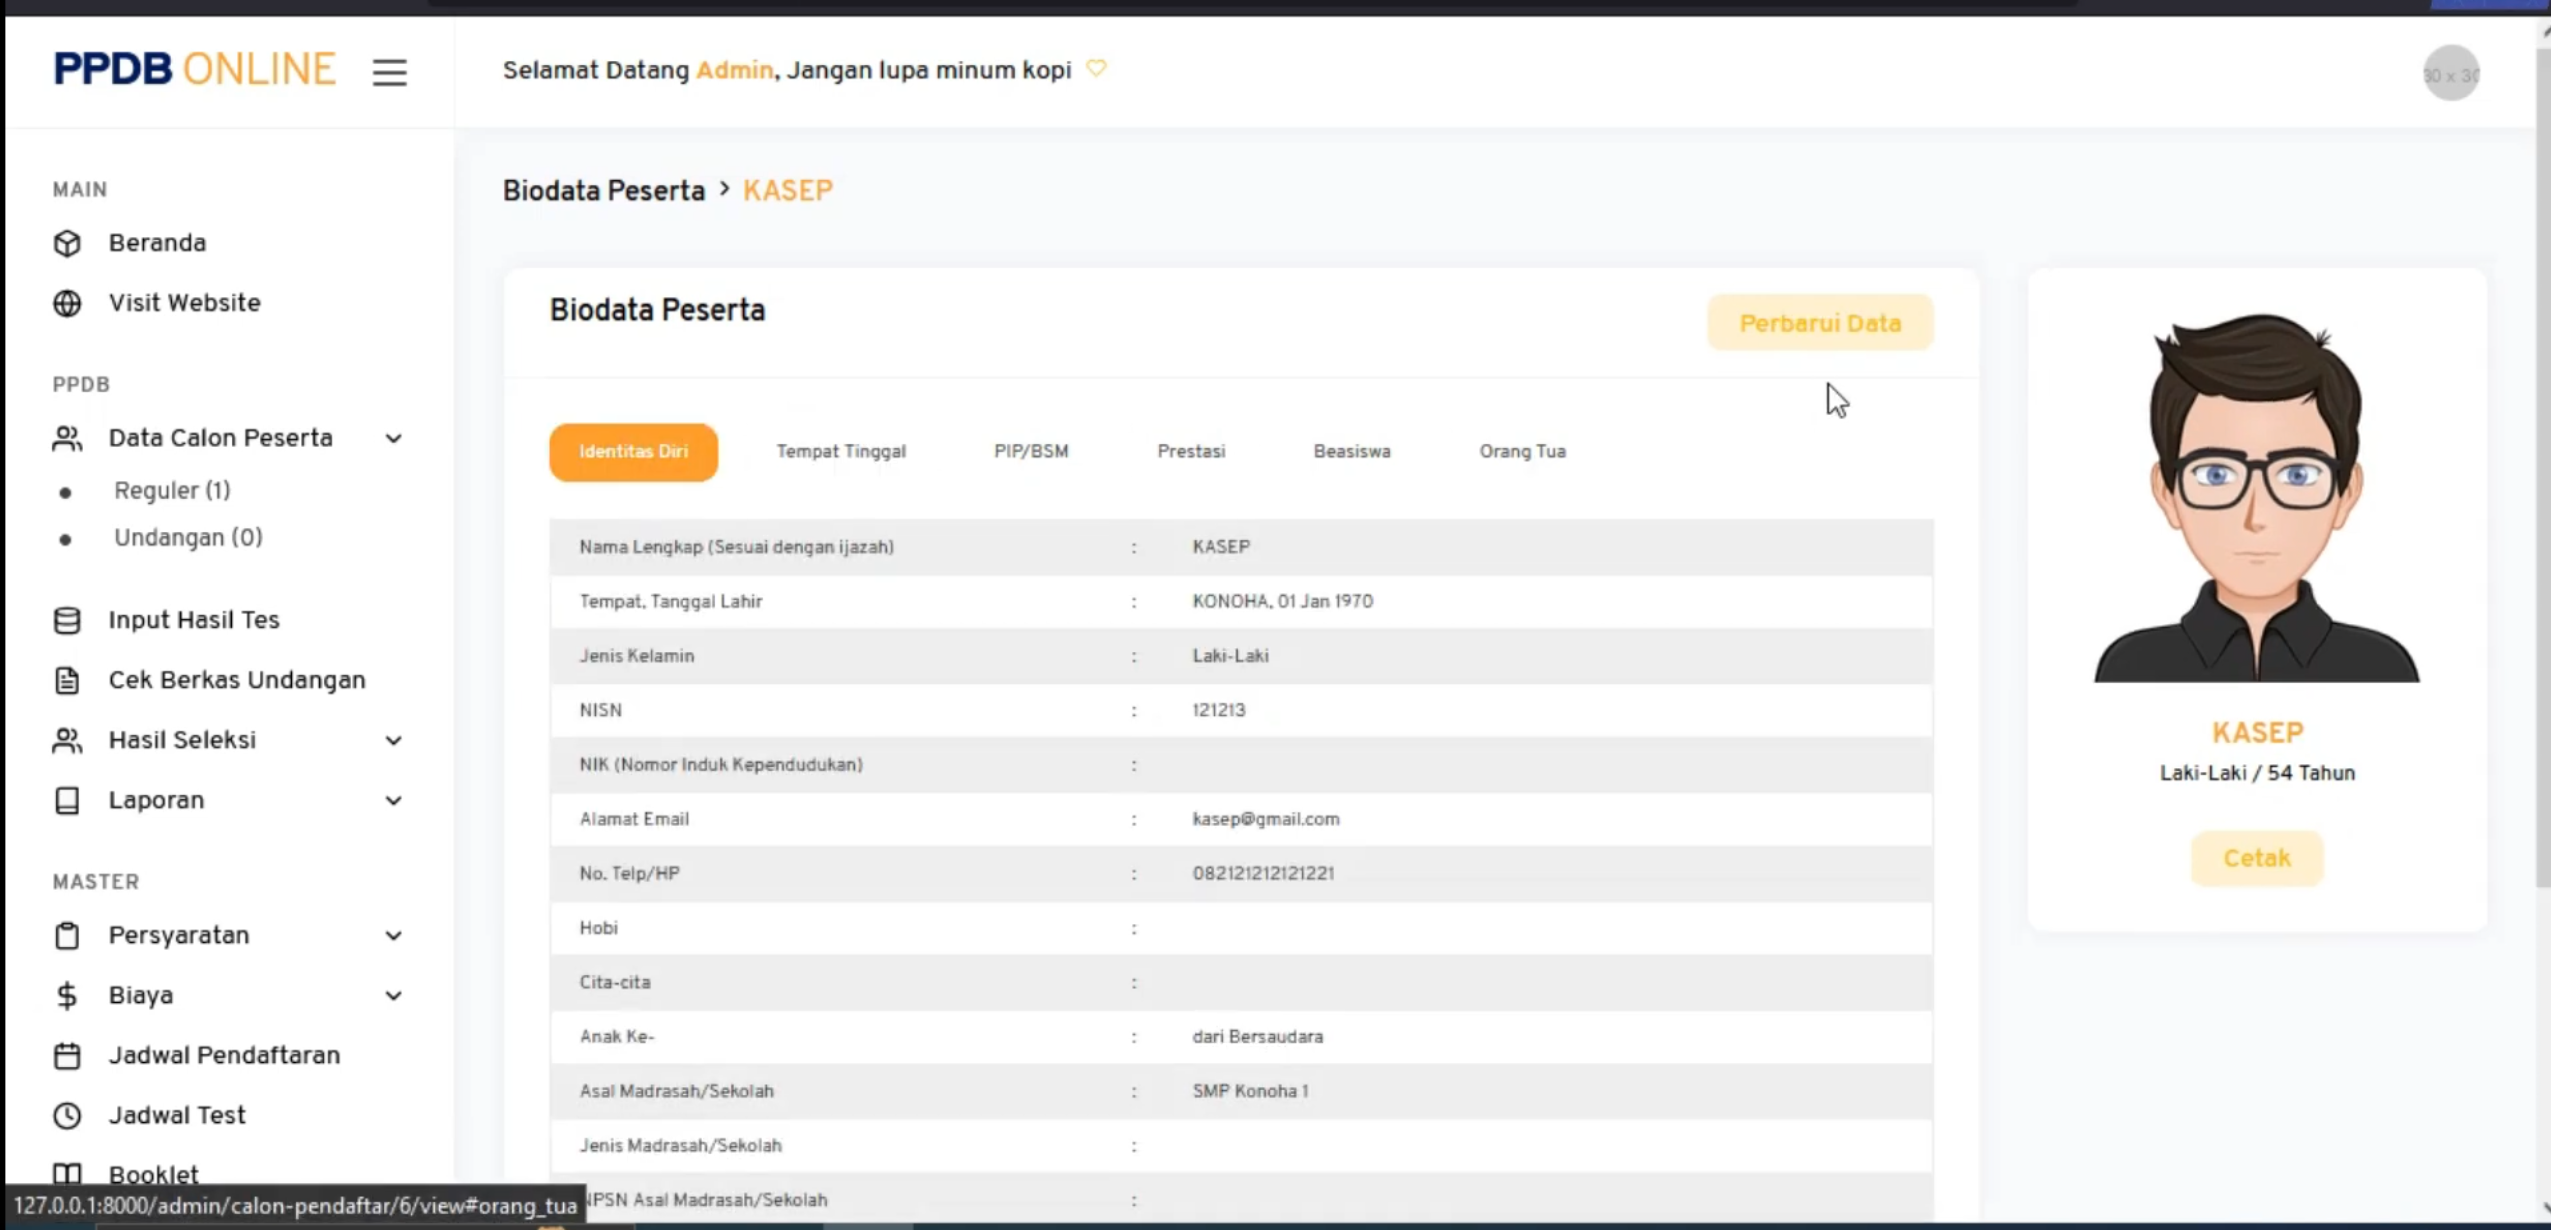
Task: Click the kasep@gmail.com email value
Action: (x=1265, y=819)
